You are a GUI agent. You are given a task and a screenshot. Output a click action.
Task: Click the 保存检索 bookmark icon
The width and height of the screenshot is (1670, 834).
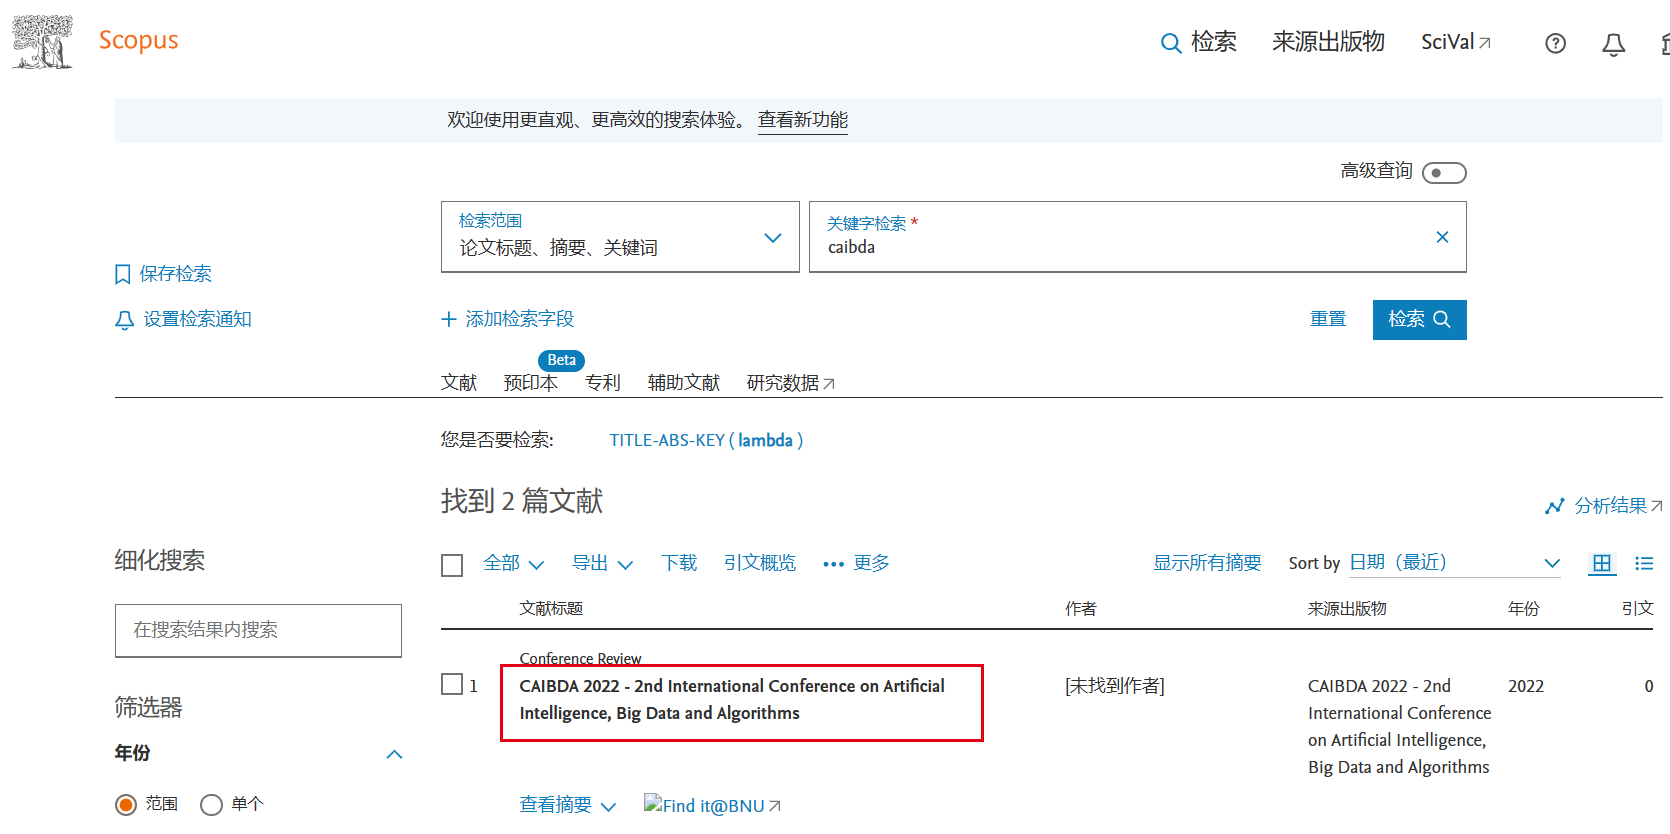123,274
